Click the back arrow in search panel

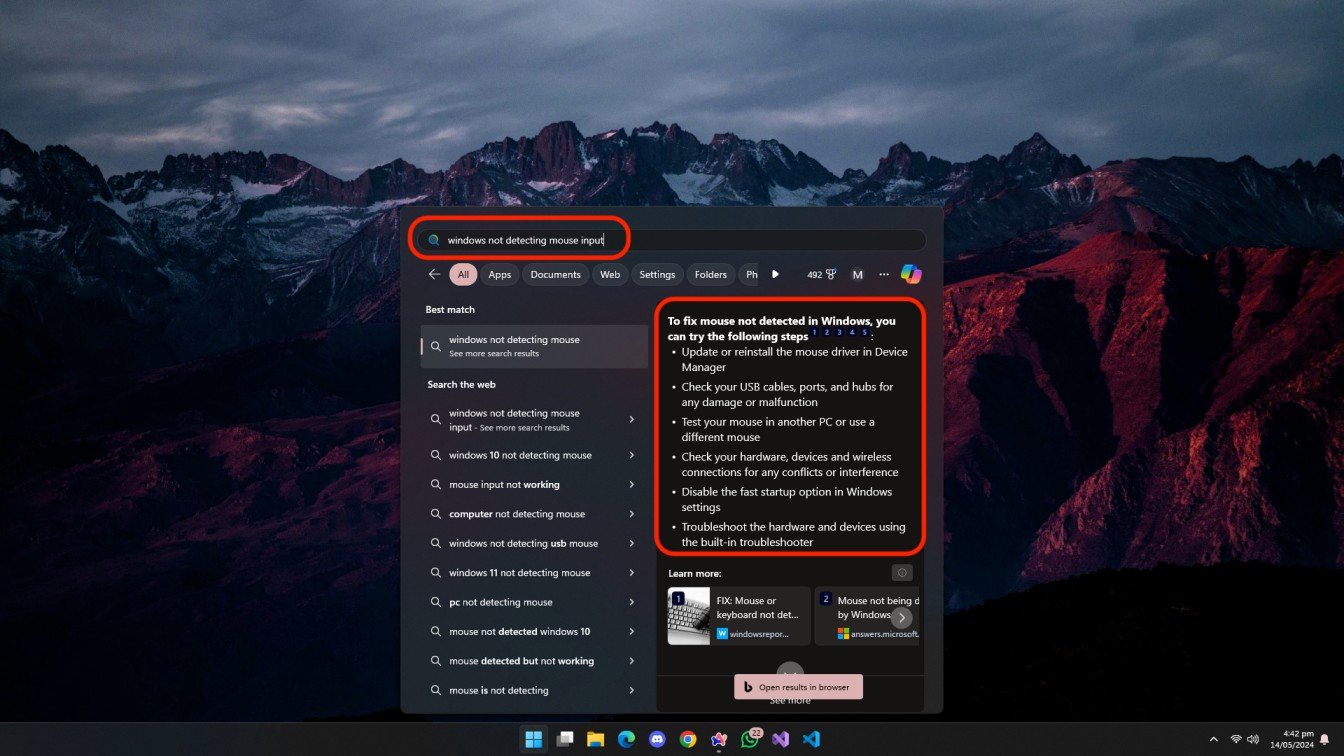434,274
